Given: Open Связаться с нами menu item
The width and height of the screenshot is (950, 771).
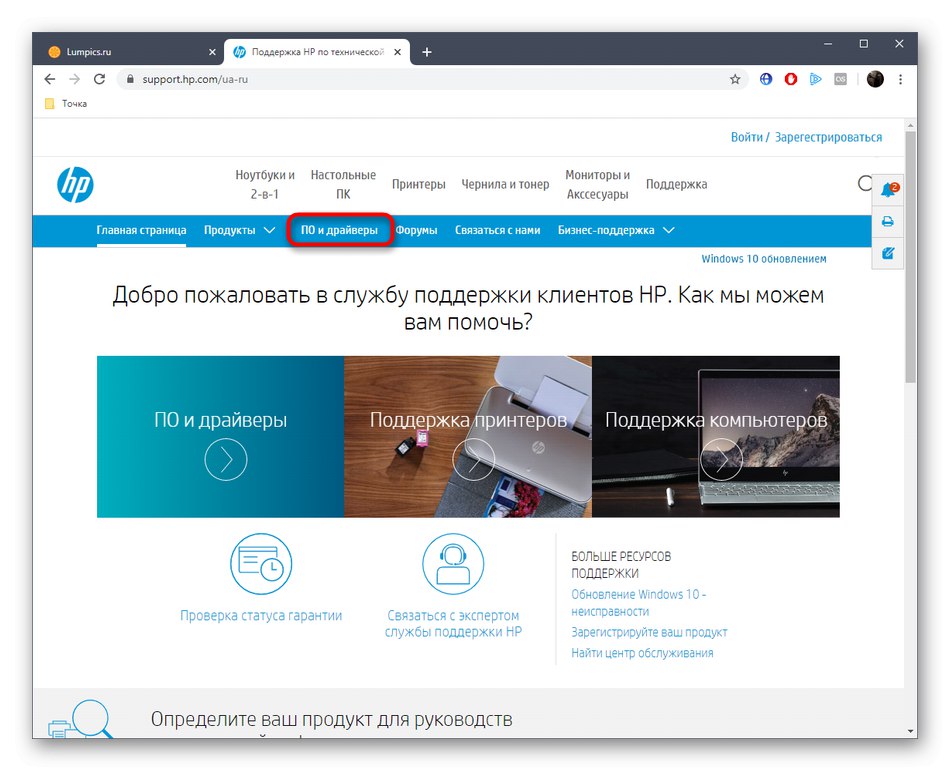Looking at the screenshot, I should click(x=497, y=230).
